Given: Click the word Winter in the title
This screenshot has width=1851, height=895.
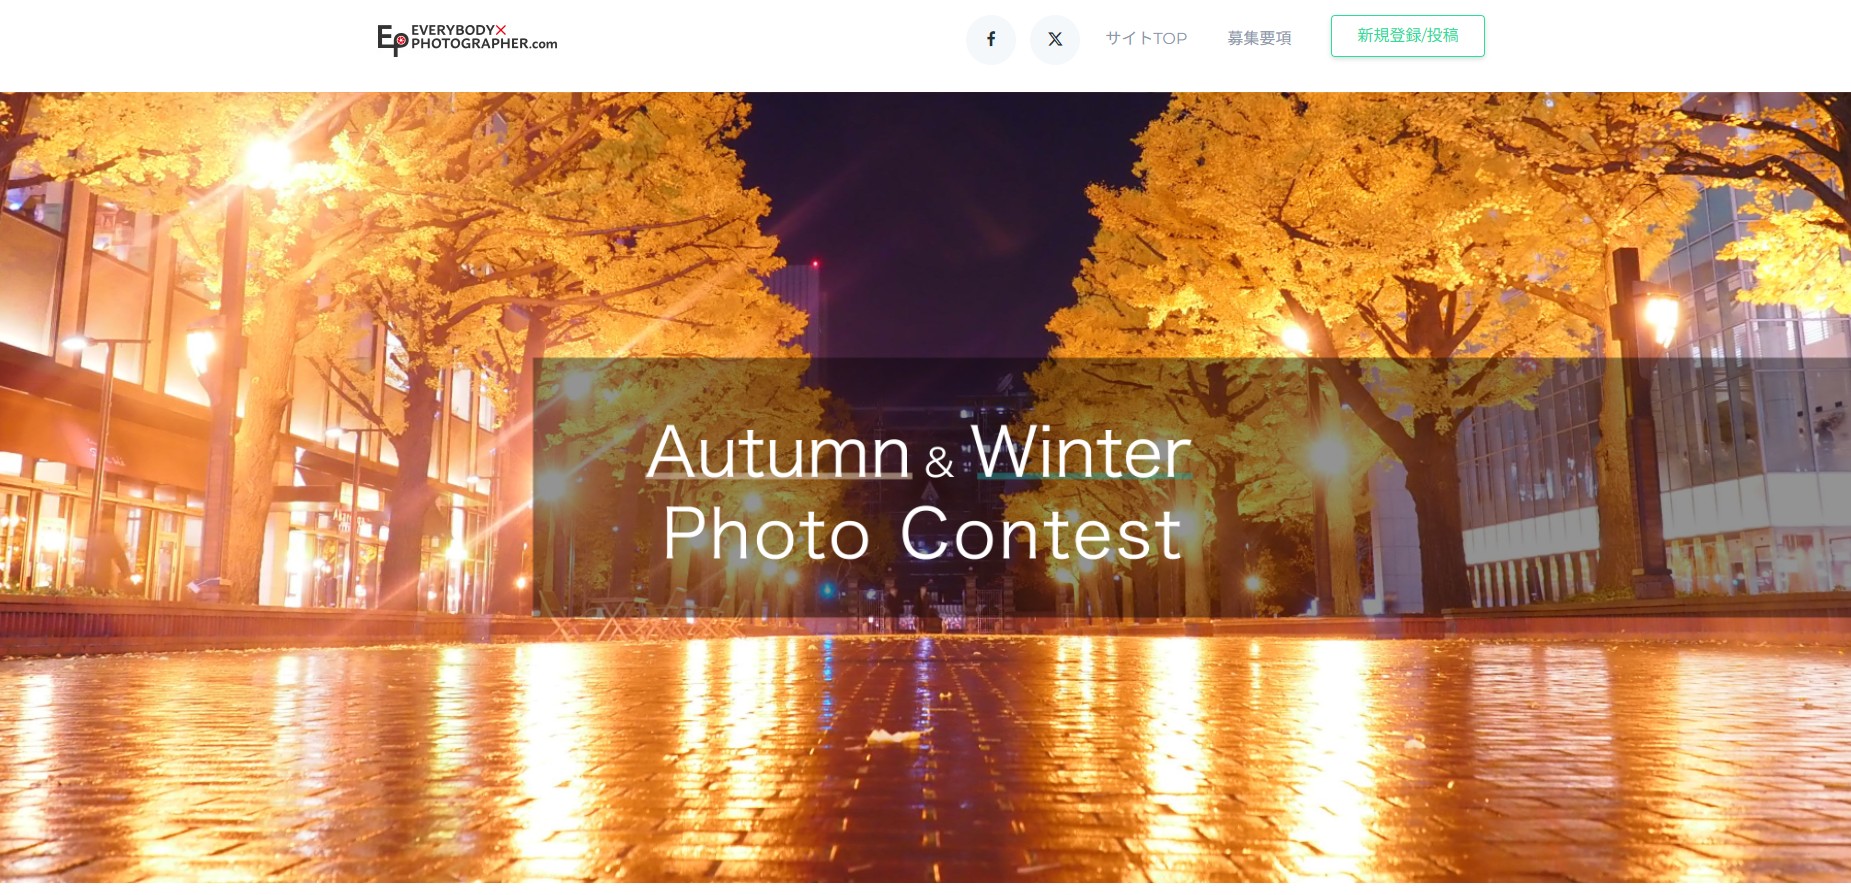Looking at the screenshot, I should [1081, 452].
